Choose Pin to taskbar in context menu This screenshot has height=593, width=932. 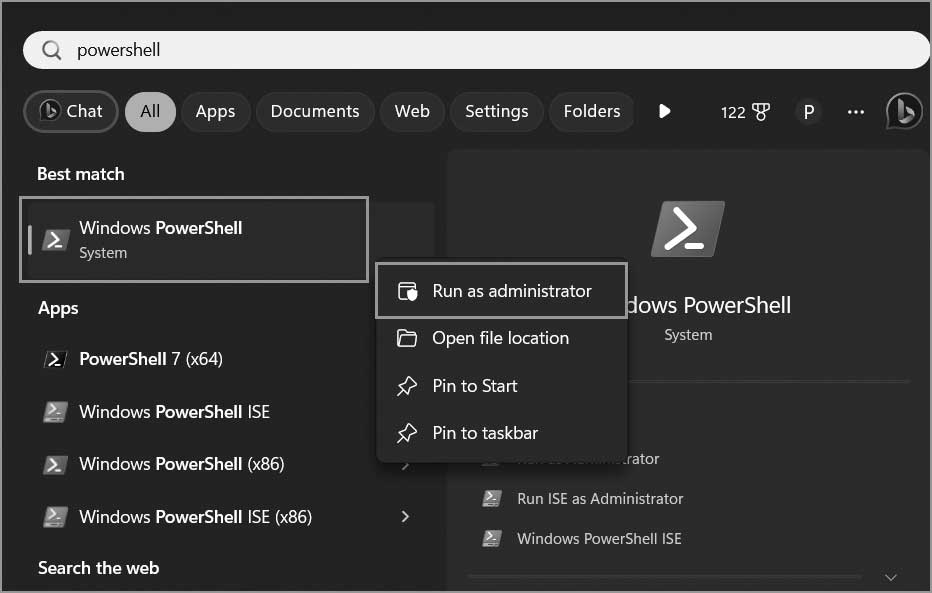click(502, 433)
